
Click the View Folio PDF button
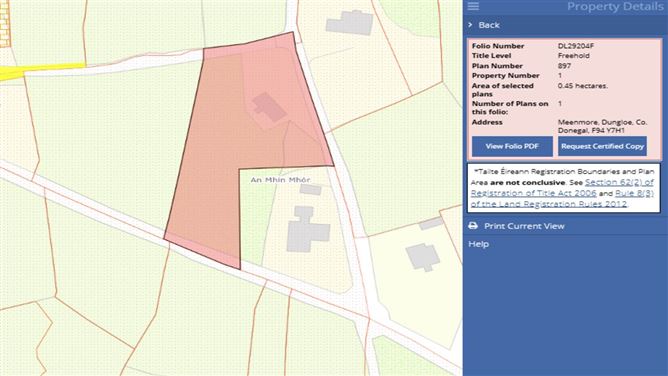point(512,146)
